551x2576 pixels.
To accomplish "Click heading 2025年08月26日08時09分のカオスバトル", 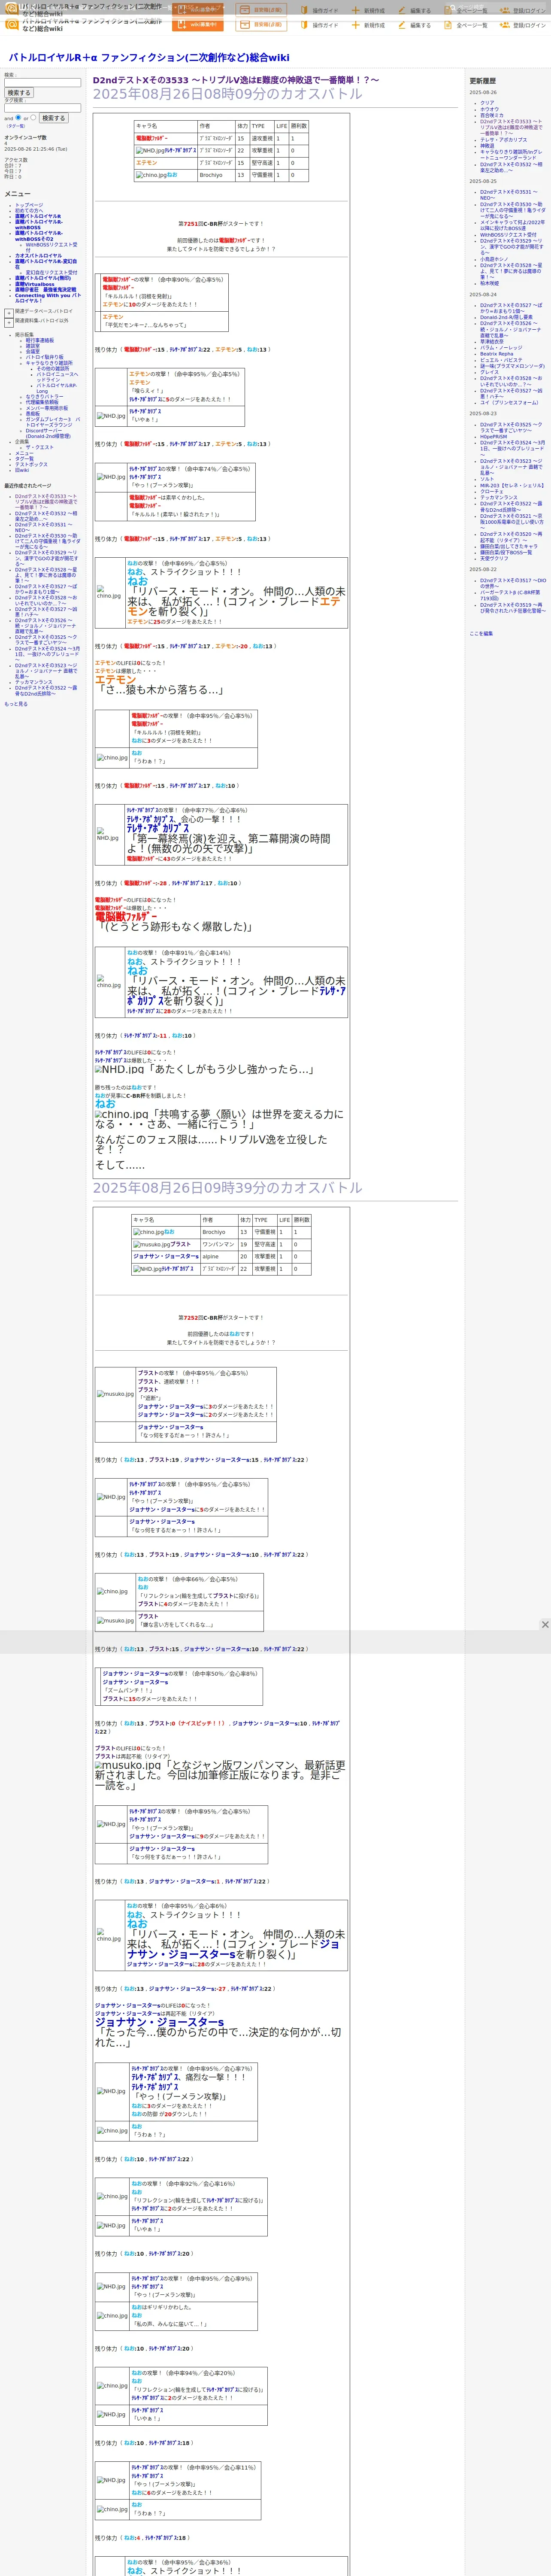I will 228,94.
